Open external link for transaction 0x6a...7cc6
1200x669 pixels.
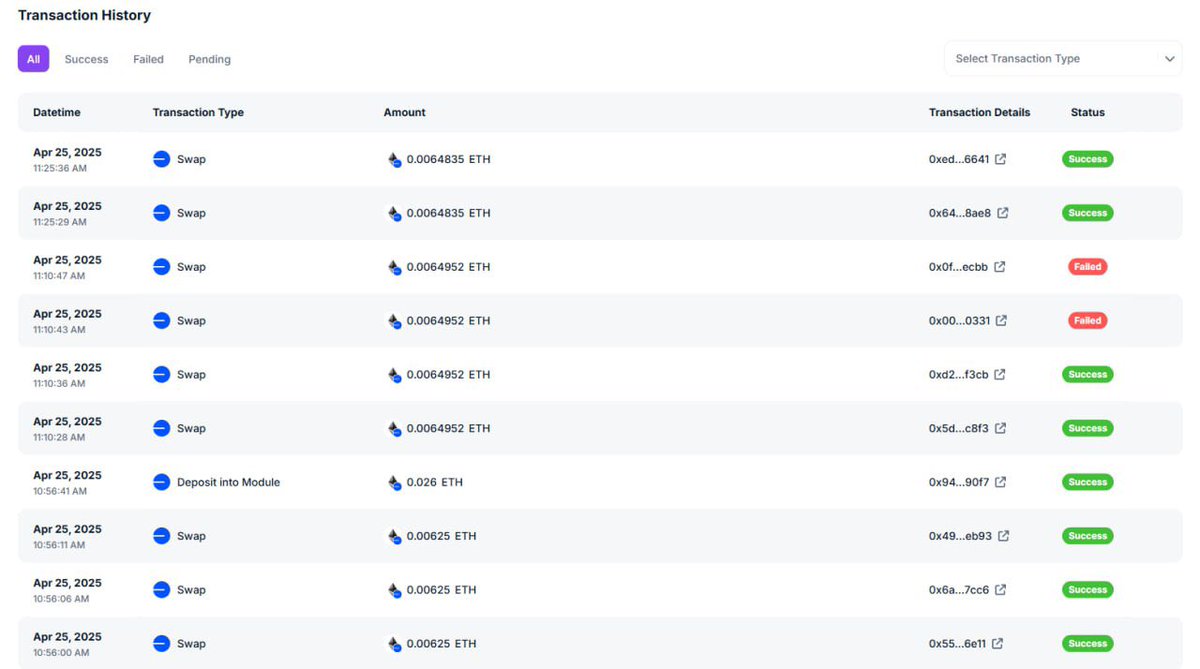click(1000, 590)
